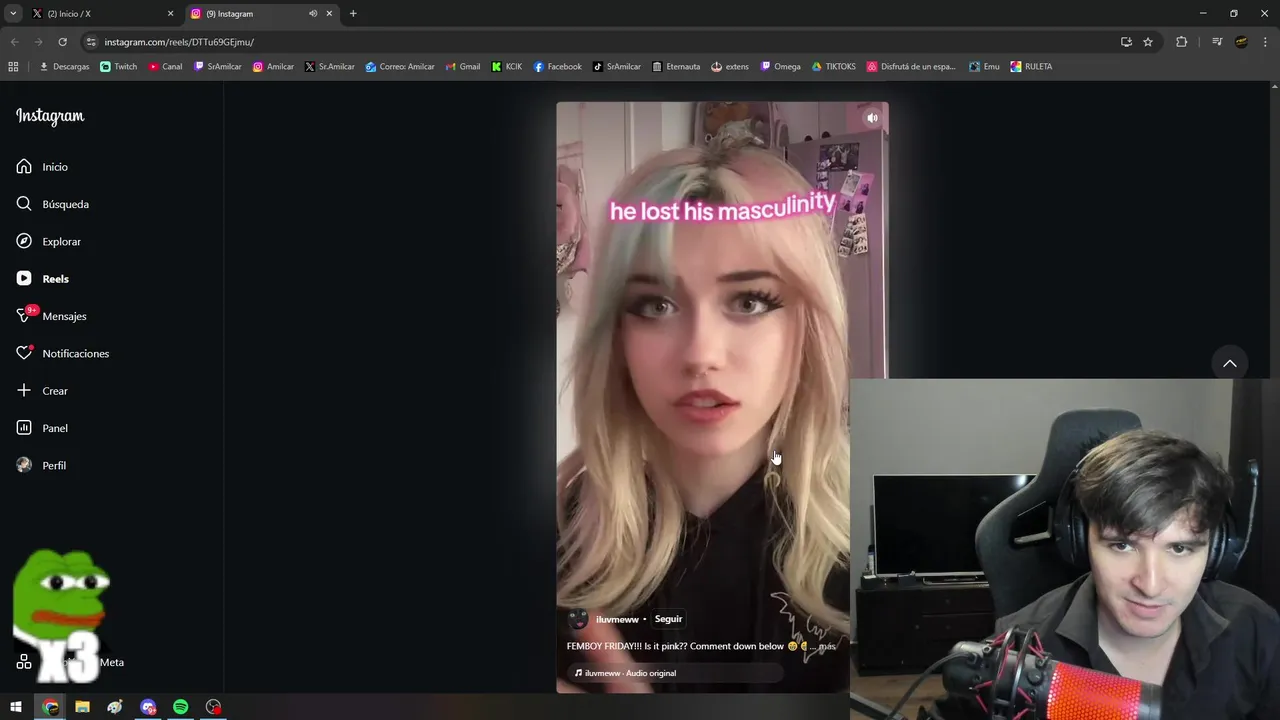The height and width of the screenshot is (720, 1280).
Task: Open Panel dashboard icon
Action: [24, 428]
